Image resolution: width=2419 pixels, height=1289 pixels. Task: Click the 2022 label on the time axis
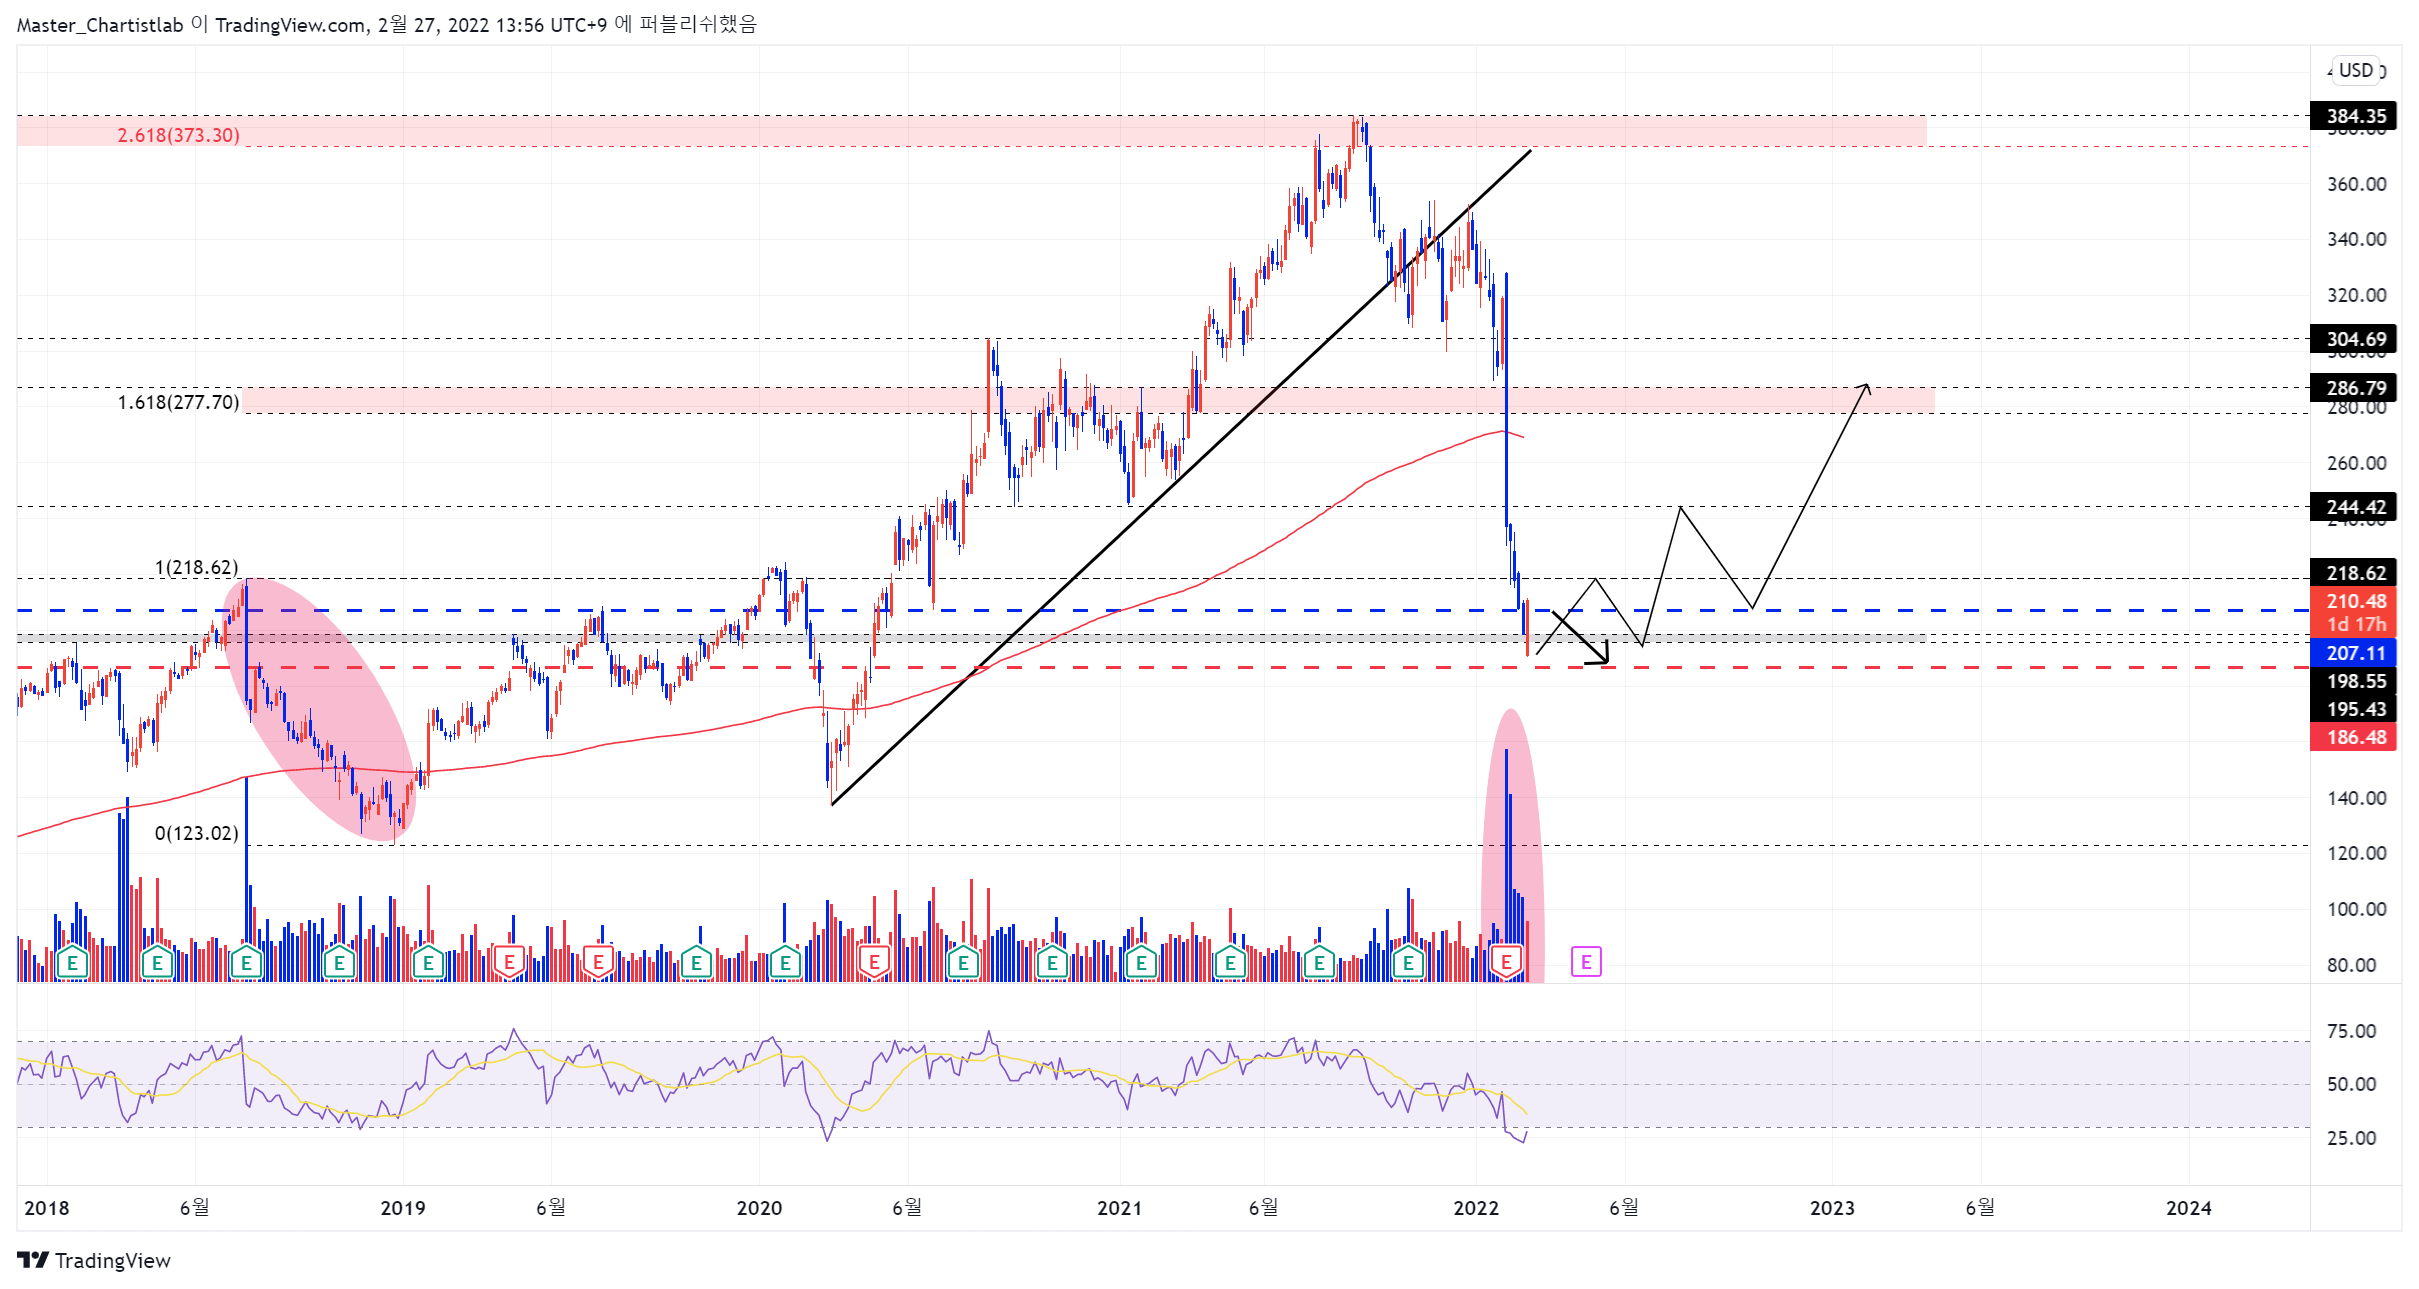1476,1208
